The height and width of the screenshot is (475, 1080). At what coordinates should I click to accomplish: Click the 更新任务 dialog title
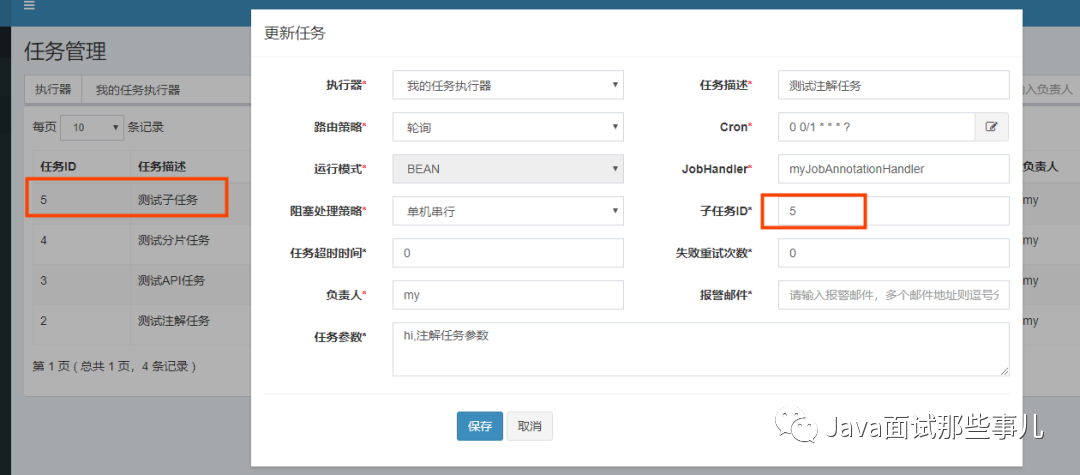pos(295,33)
